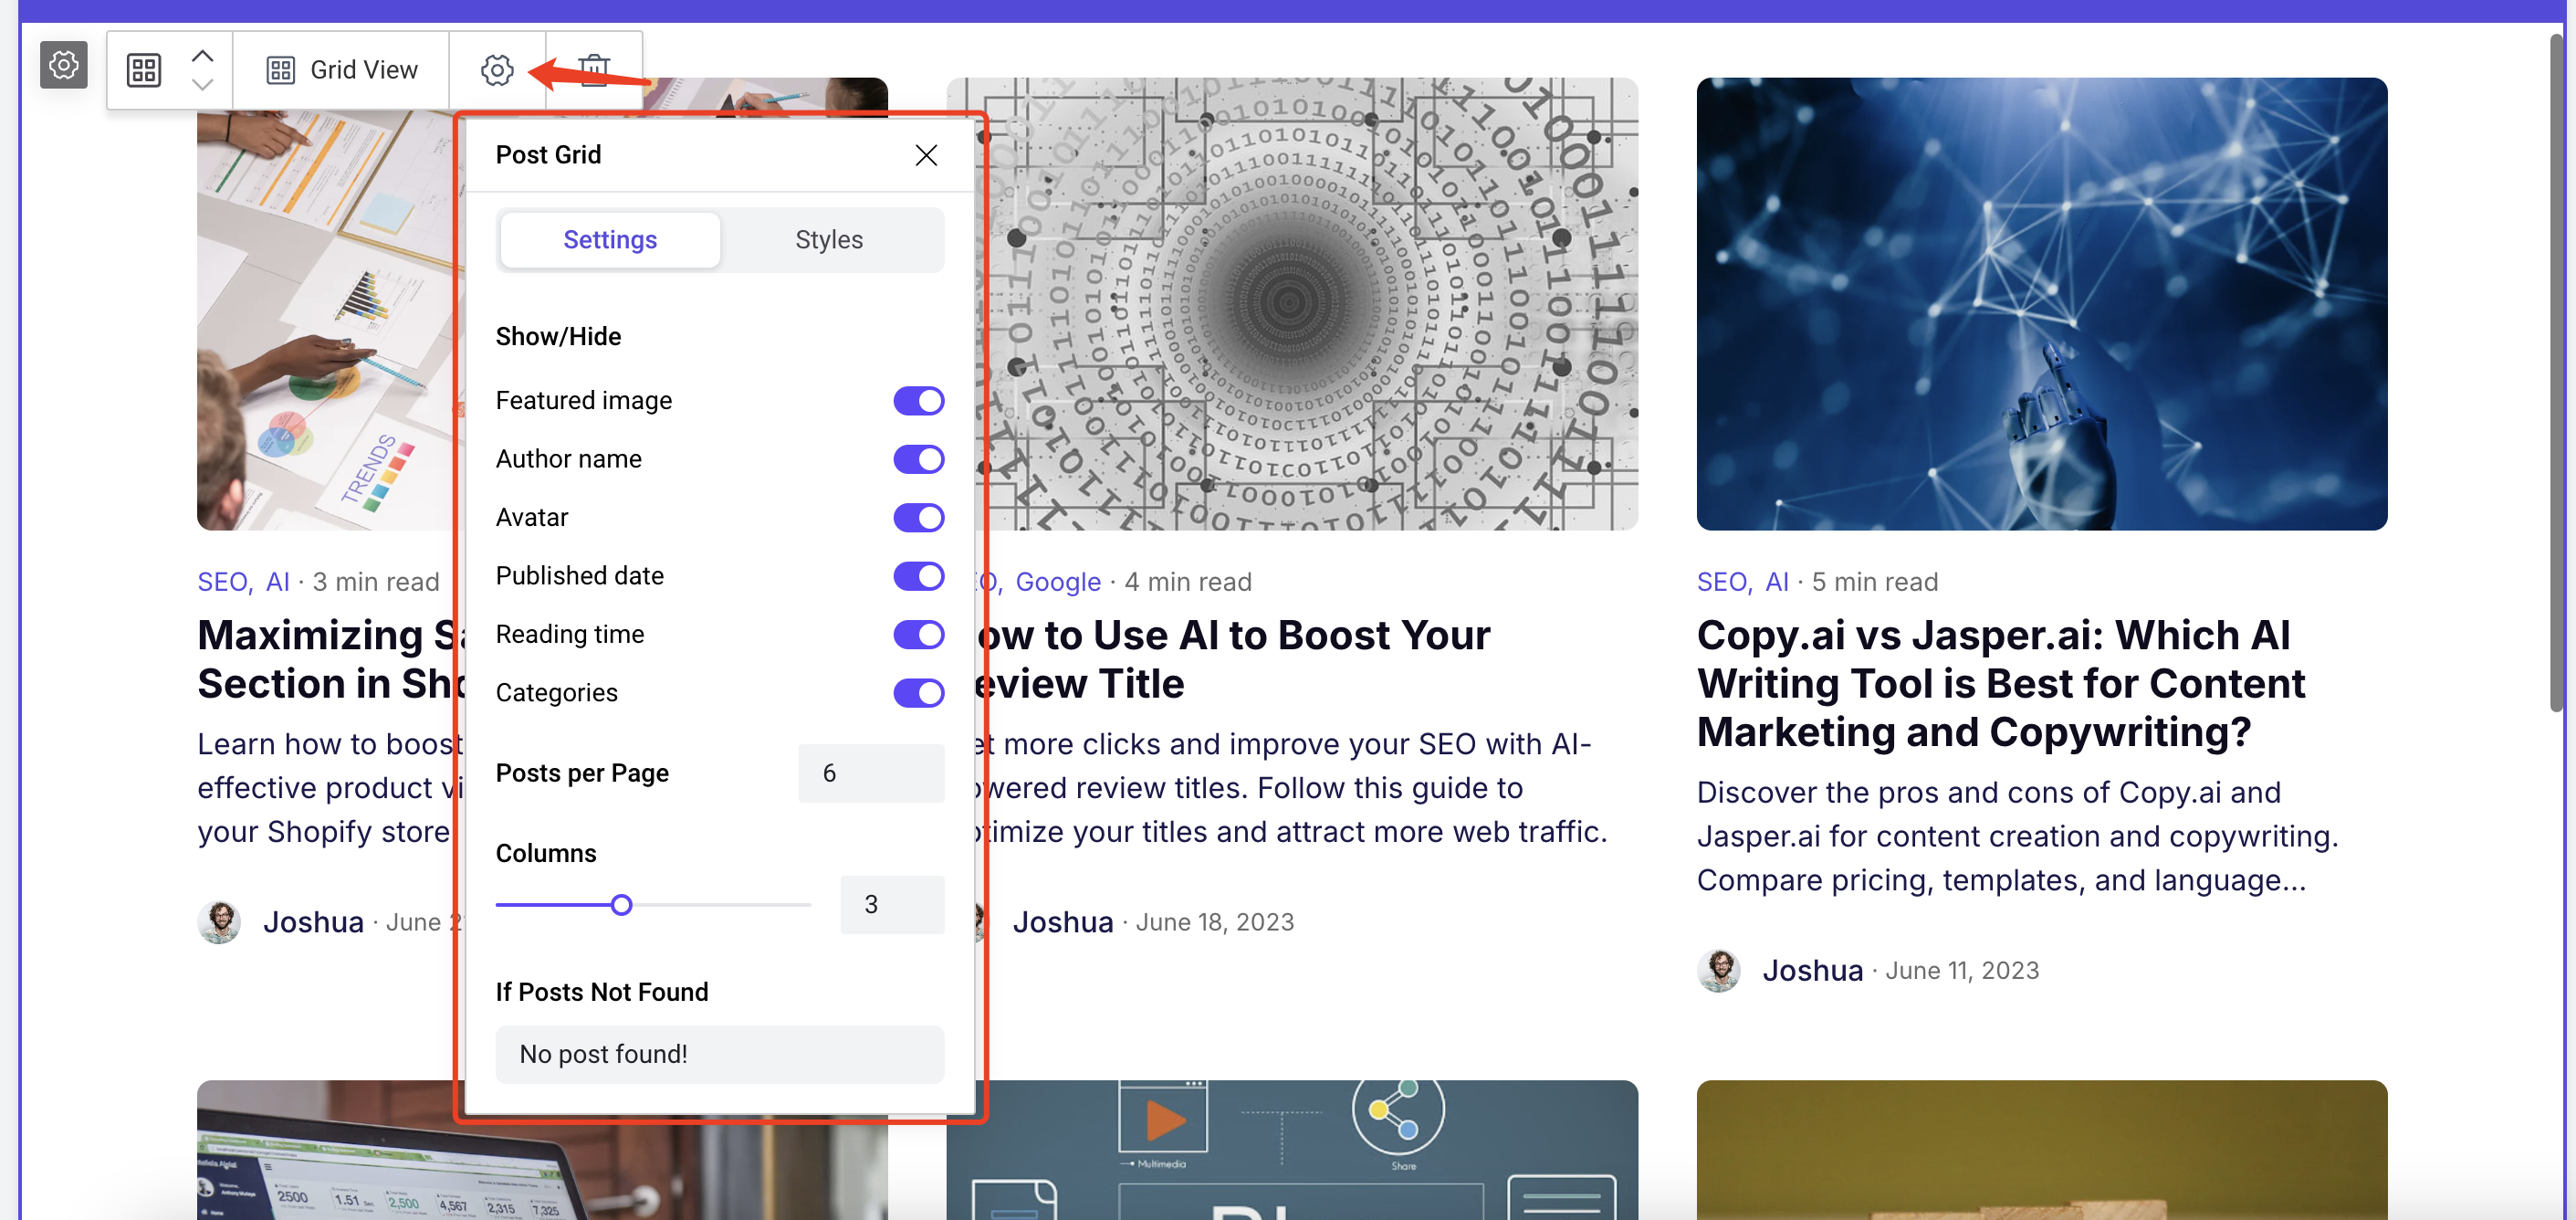Toggle the Reading time display switch
The height and width of the screenshot is (1220, 2576).
[x=916, y=633]
